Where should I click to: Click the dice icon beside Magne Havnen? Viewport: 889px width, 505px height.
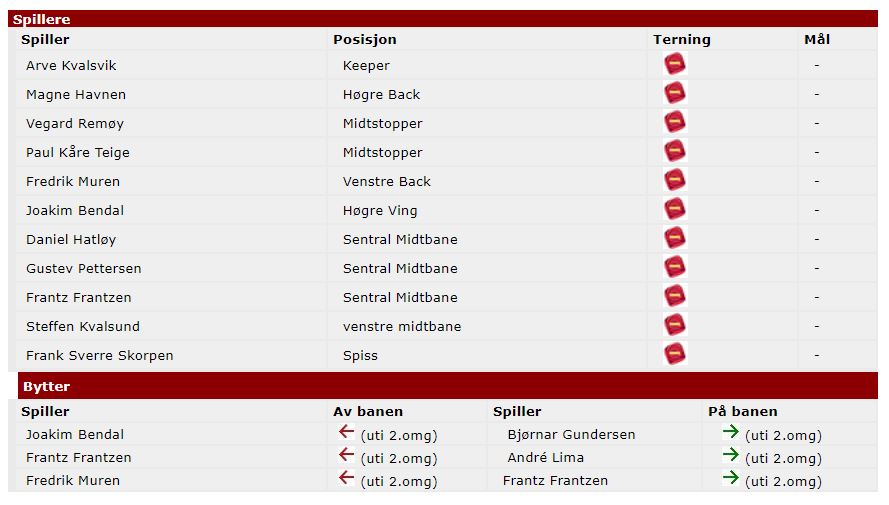675,94
